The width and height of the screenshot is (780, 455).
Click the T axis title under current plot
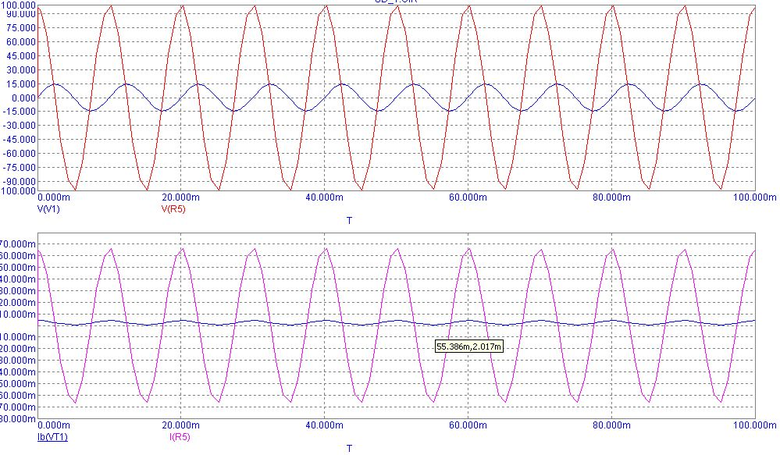coord(349,449)
